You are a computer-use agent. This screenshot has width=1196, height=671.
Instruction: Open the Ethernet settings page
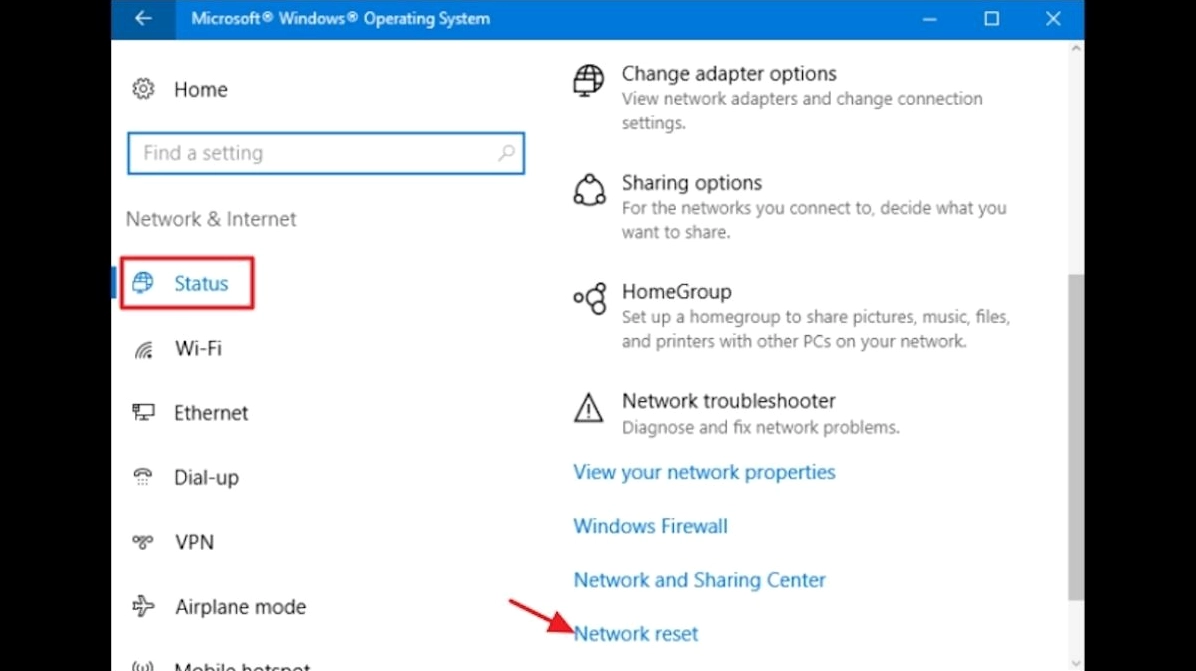tap(210, 413)
